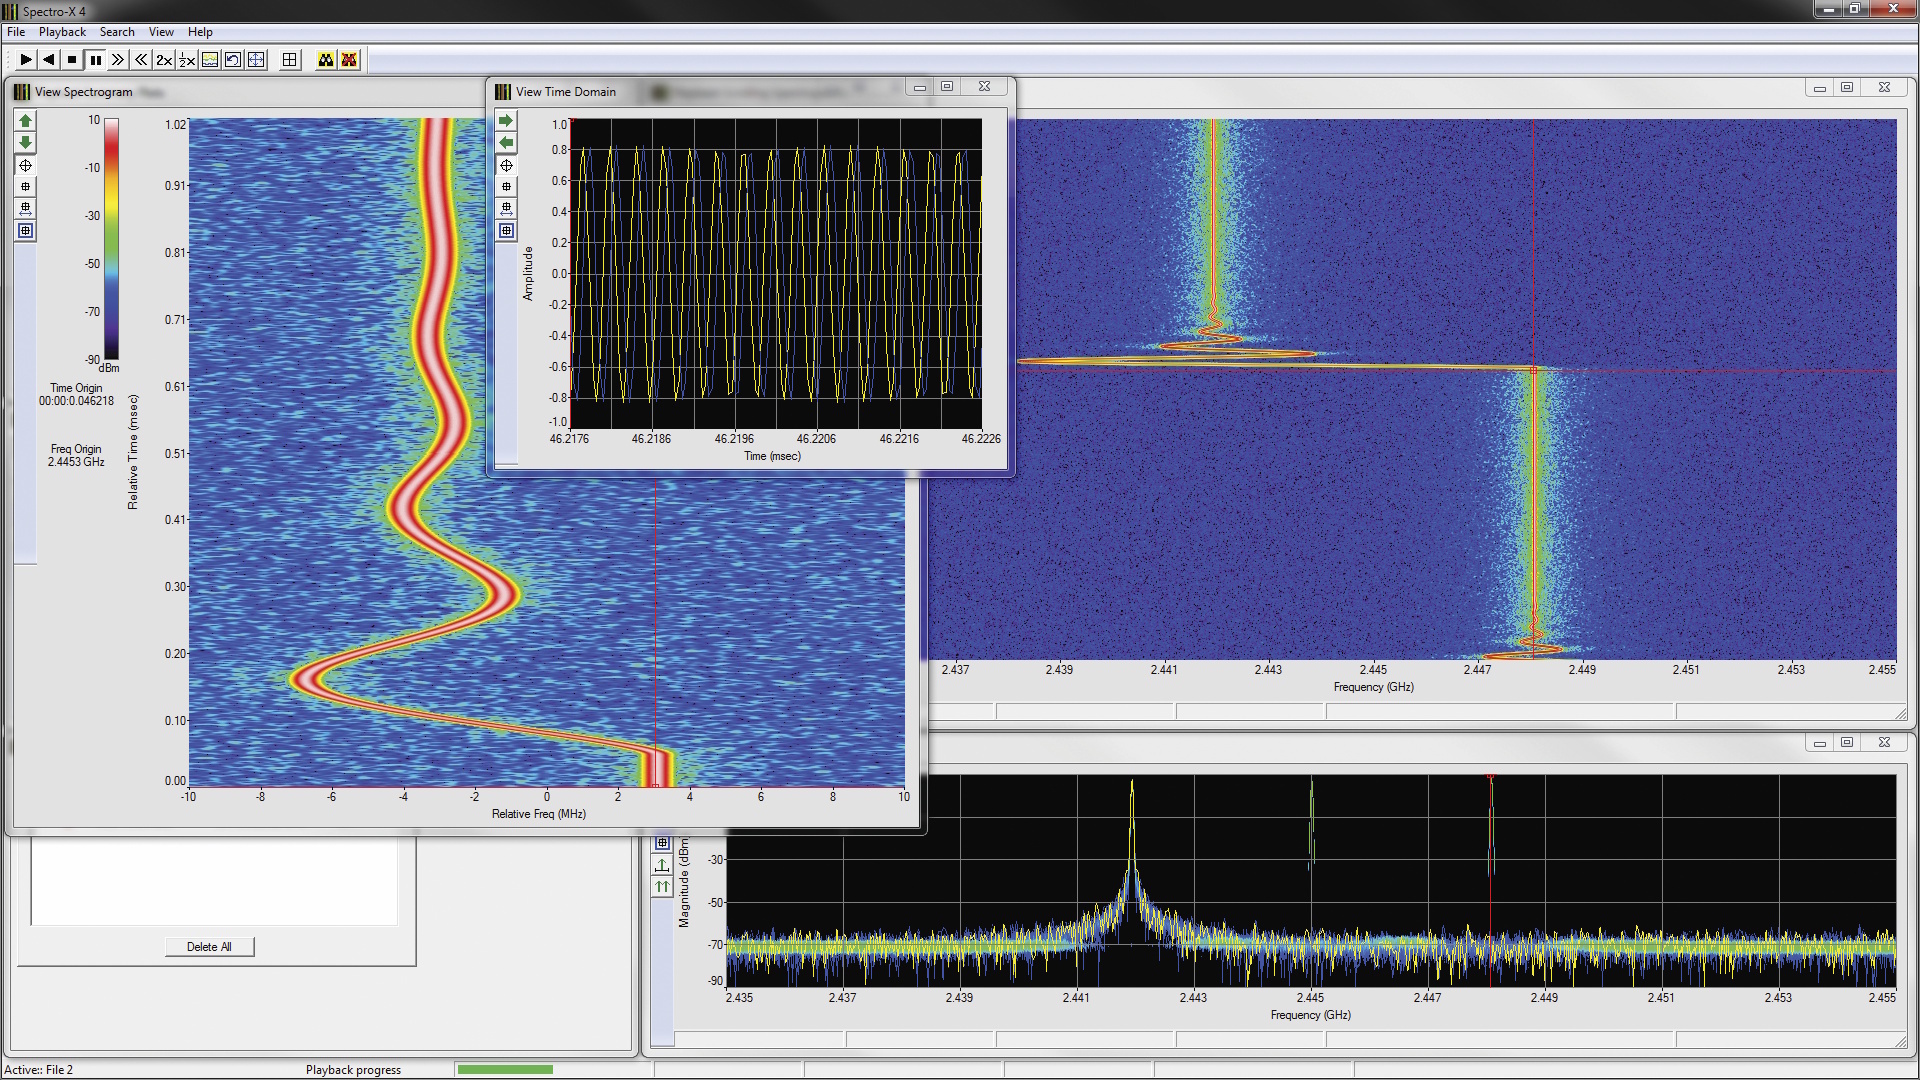Open the View menu

(161, 32)
